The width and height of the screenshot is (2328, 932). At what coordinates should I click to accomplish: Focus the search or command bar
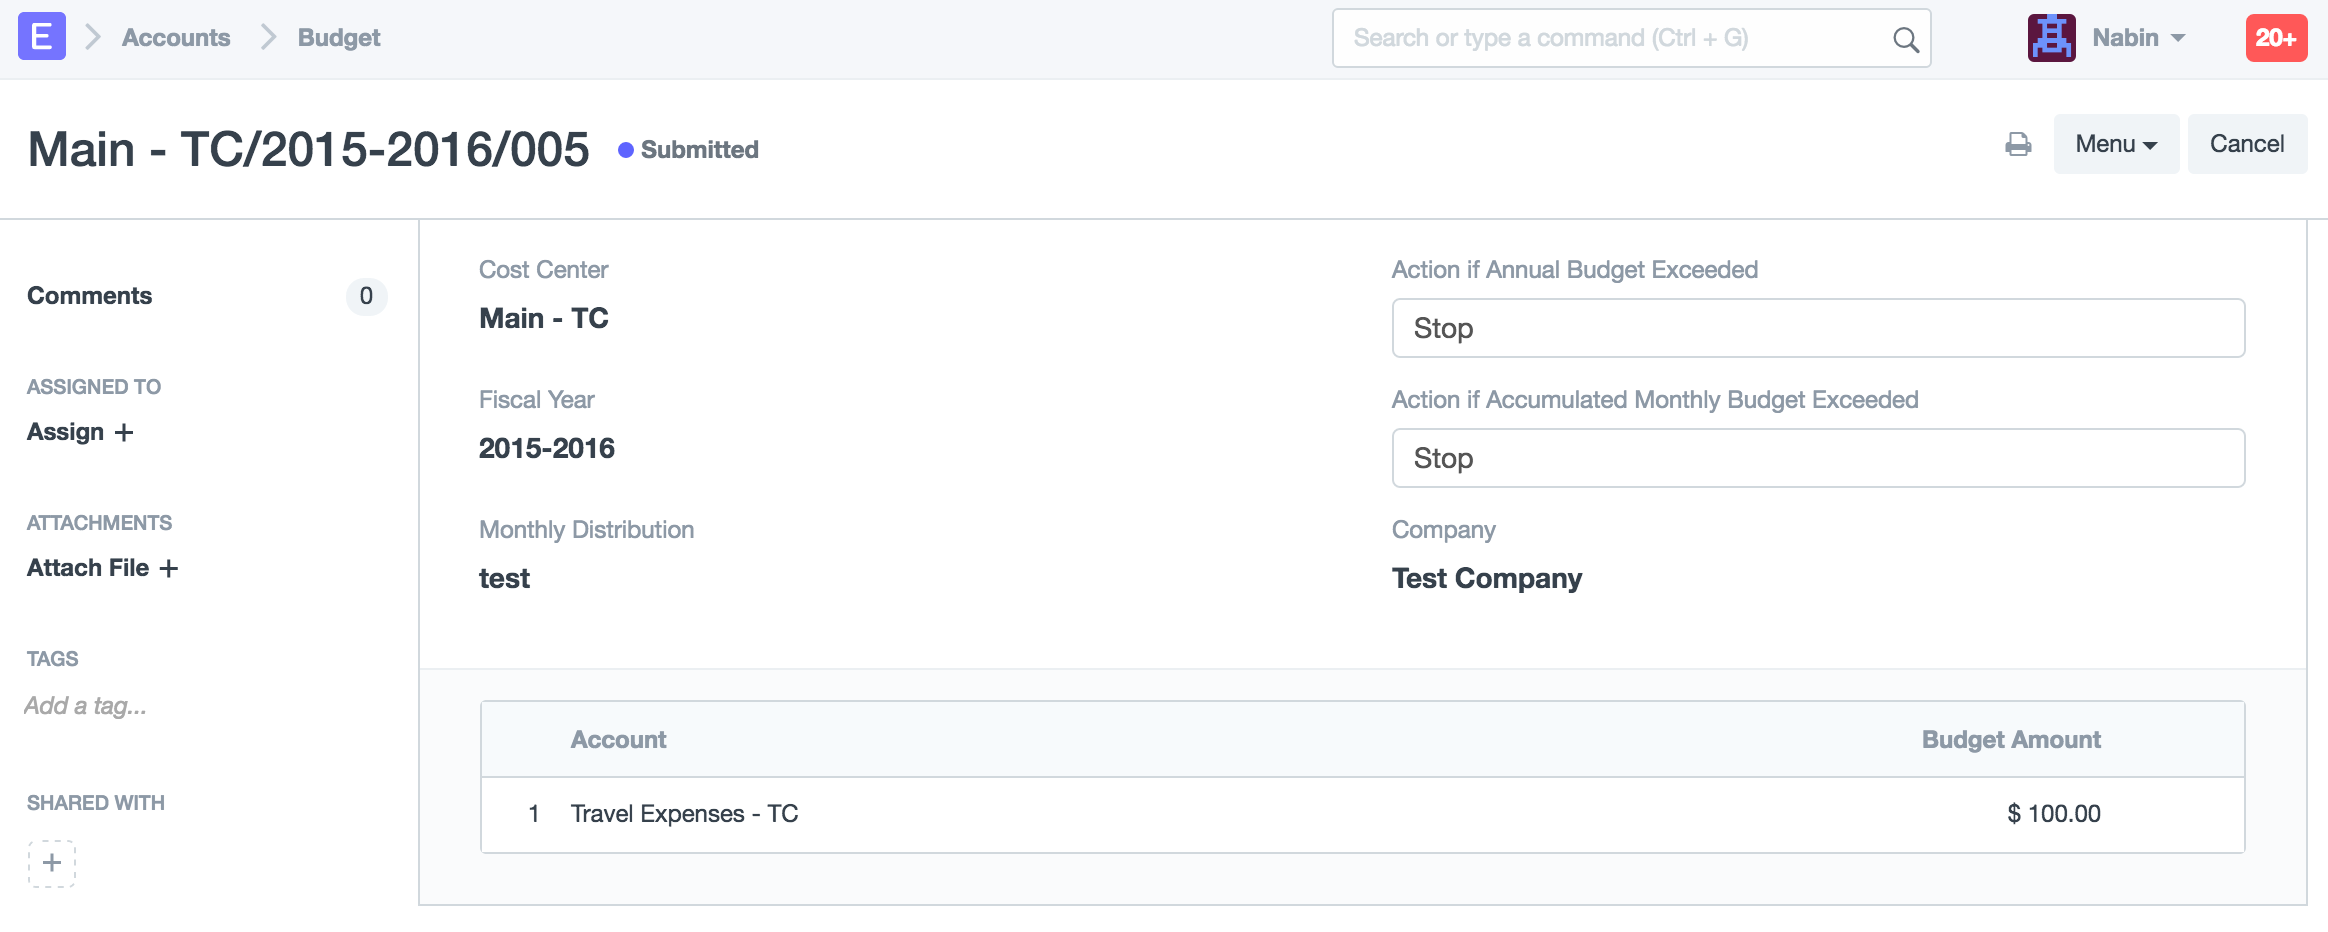coord(1610,38)
